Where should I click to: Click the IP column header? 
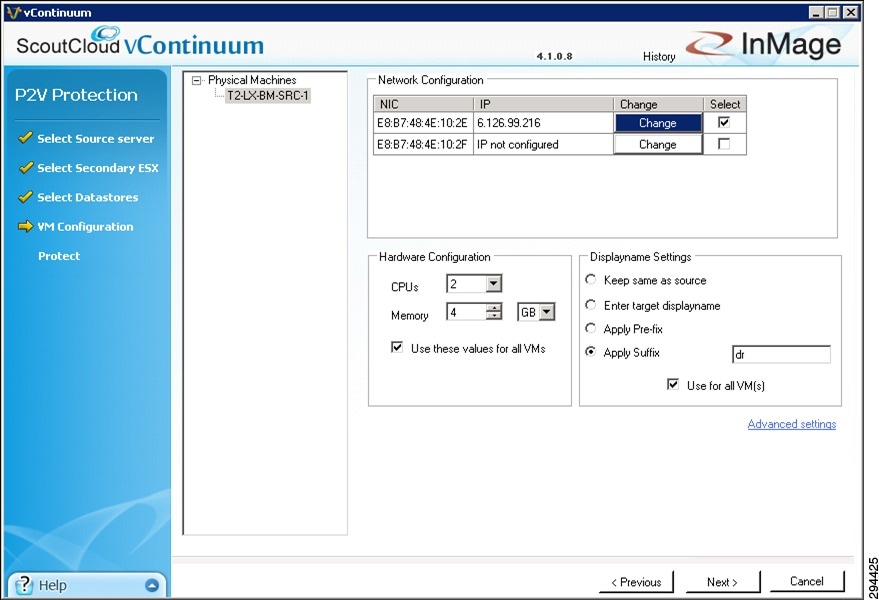coord(544,104)
